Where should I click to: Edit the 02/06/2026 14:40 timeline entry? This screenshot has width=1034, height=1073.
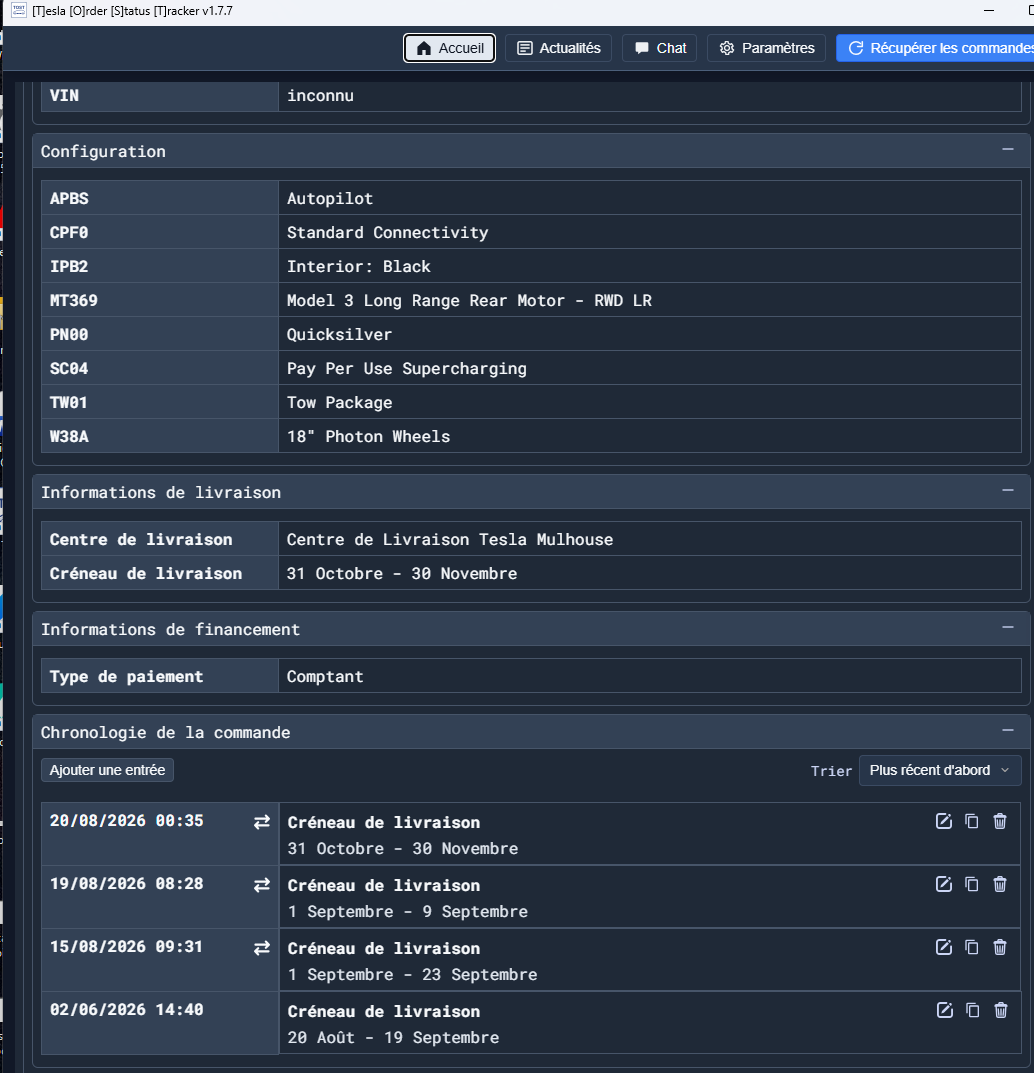[x=944, y=1010]
